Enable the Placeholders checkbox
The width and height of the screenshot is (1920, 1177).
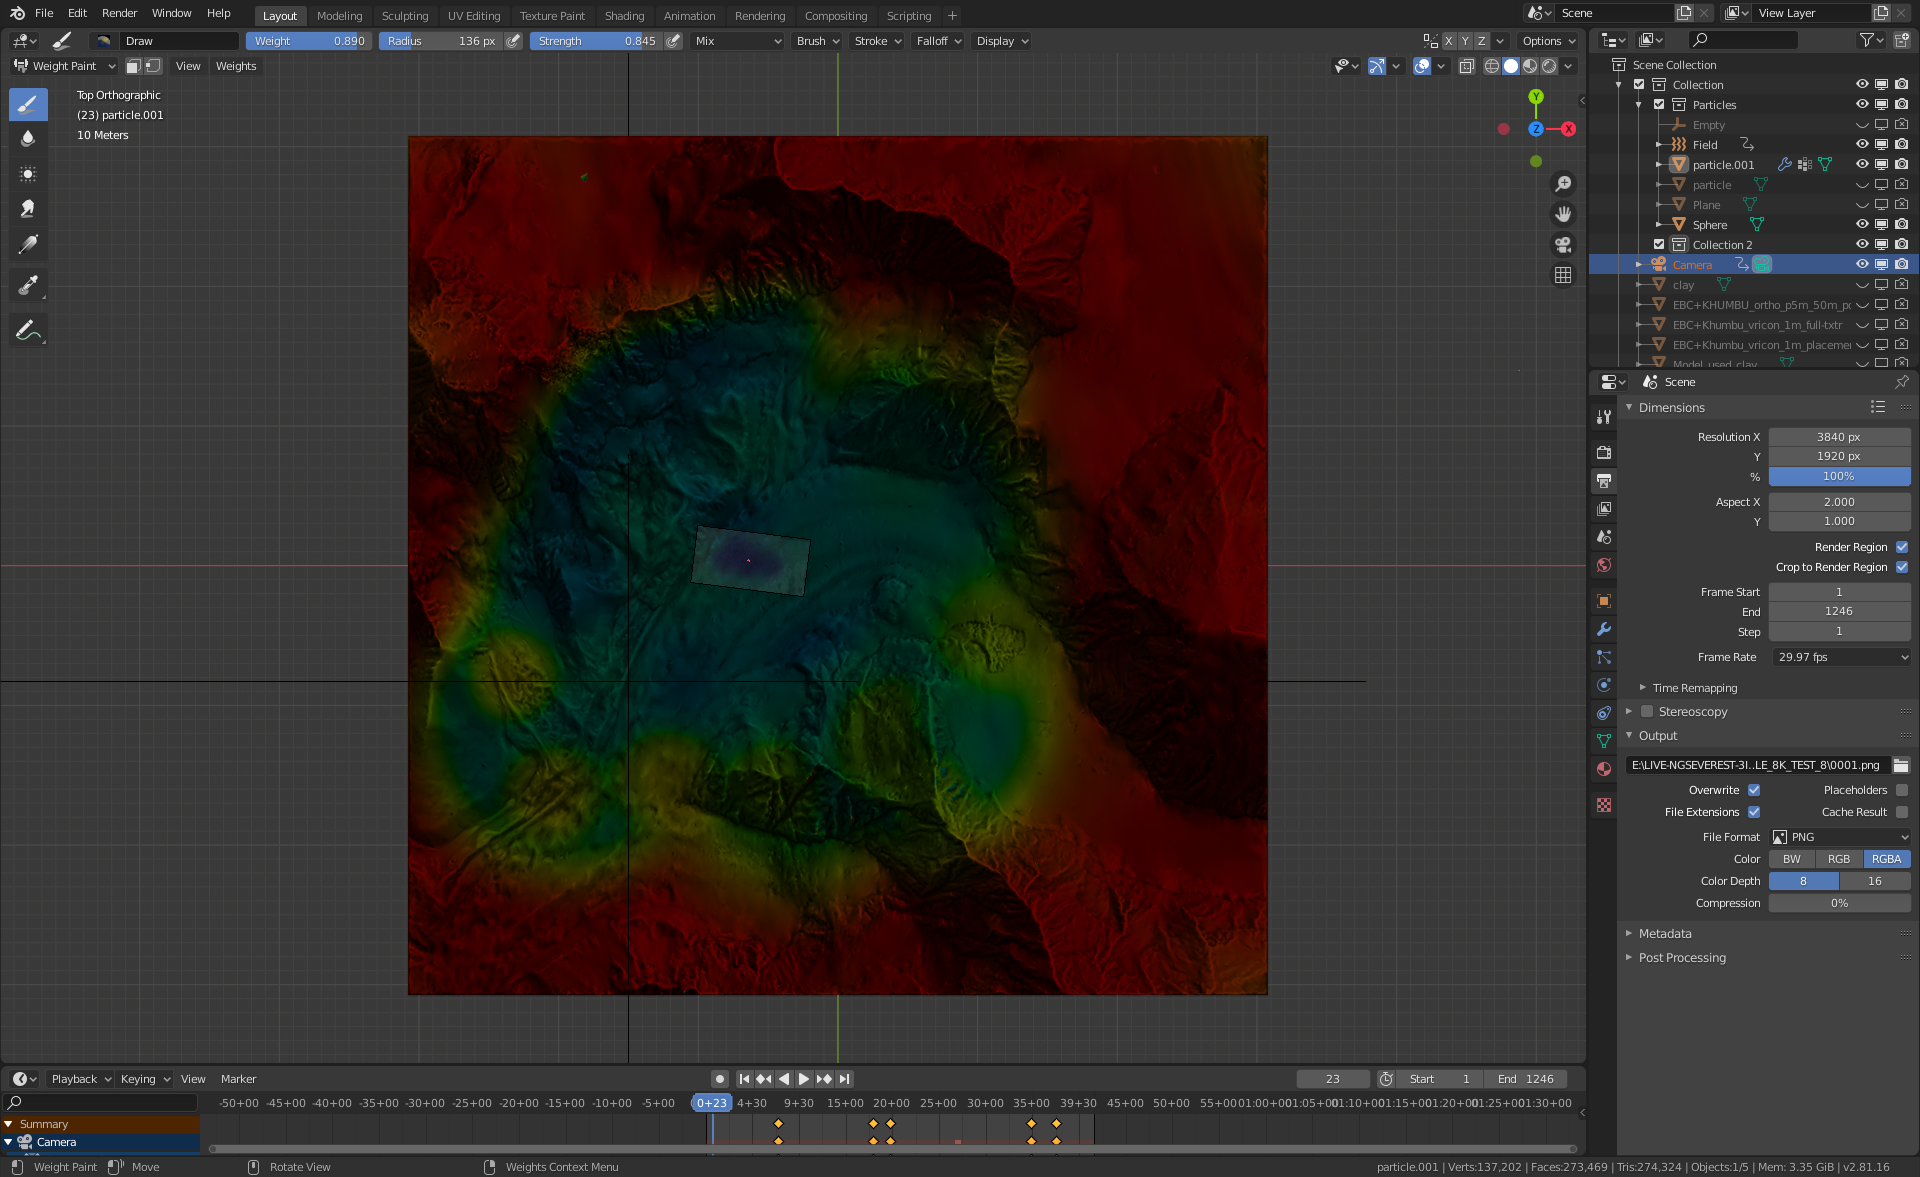pos(1902,790)
